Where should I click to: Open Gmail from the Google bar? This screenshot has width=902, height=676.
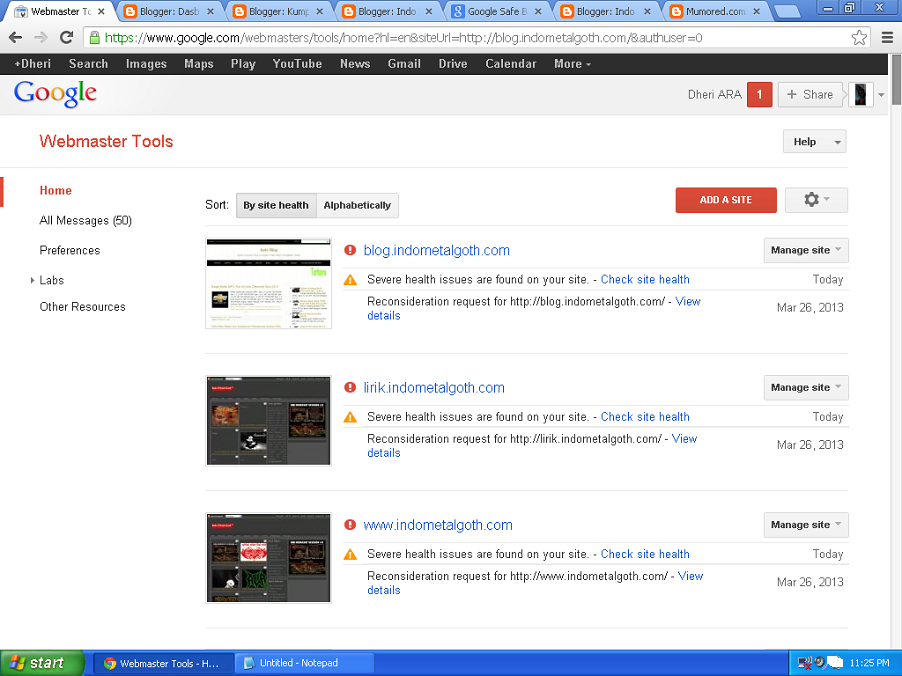(404, 64)
